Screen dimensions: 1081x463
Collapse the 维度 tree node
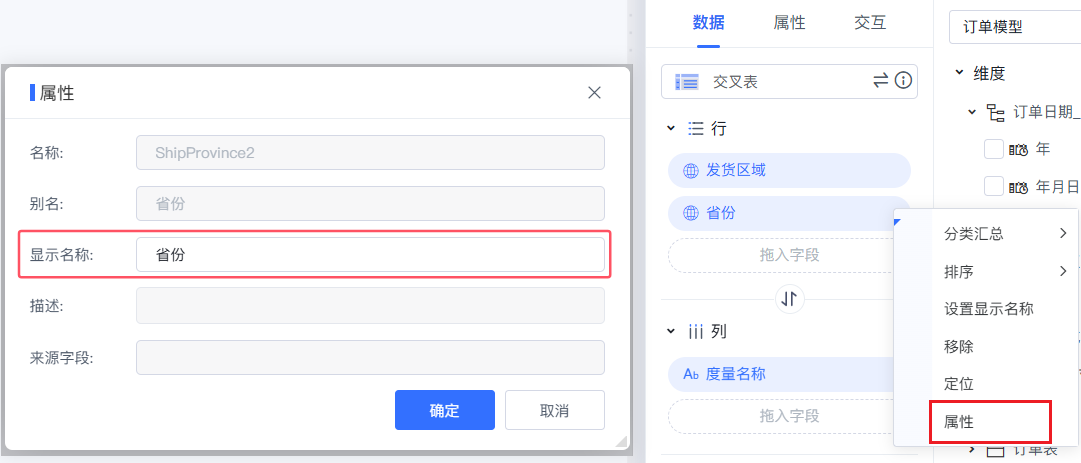click(x=959, y=72)
